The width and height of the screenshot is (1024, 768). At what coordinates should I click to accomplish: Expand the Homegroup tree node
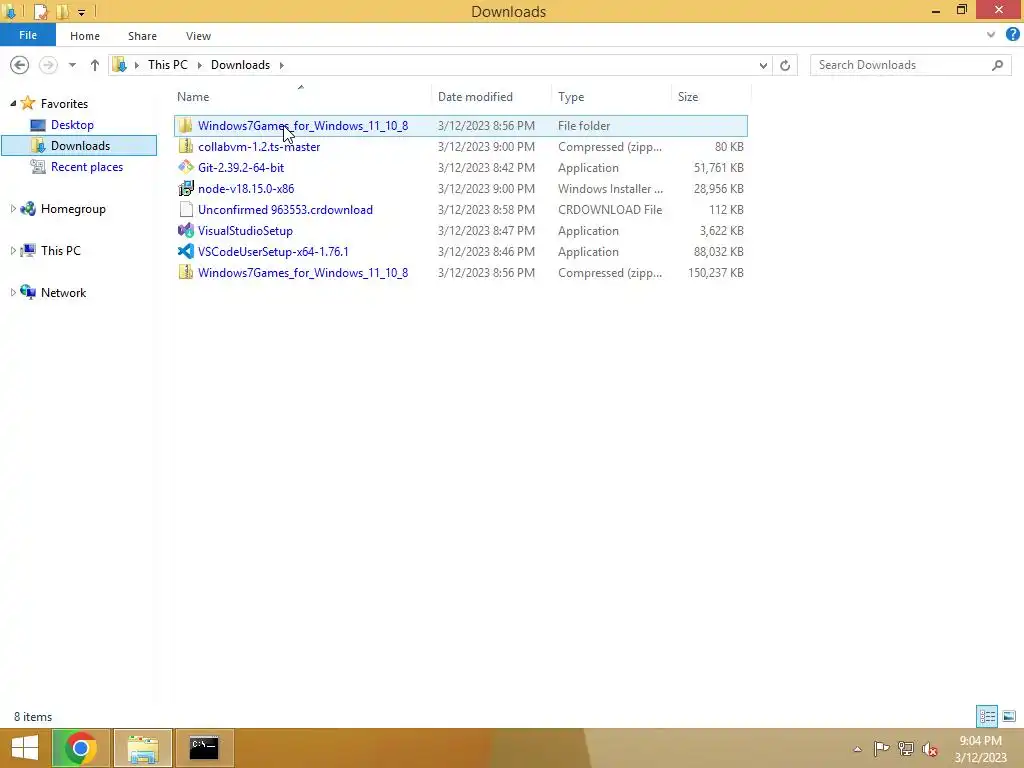(13, 208)
